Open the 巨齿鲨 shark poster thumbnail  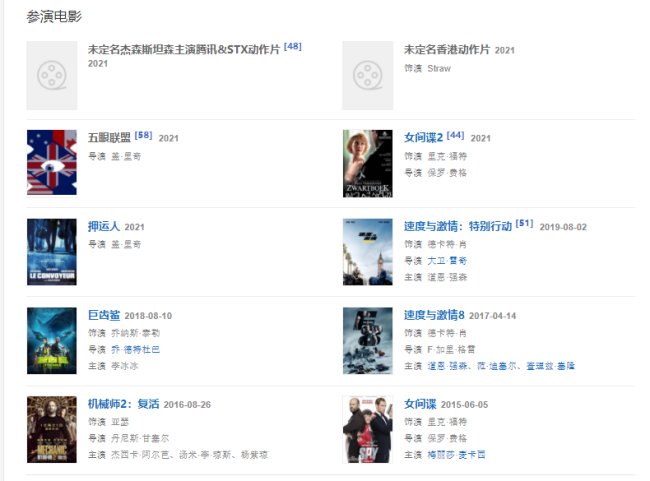(51, 340)
